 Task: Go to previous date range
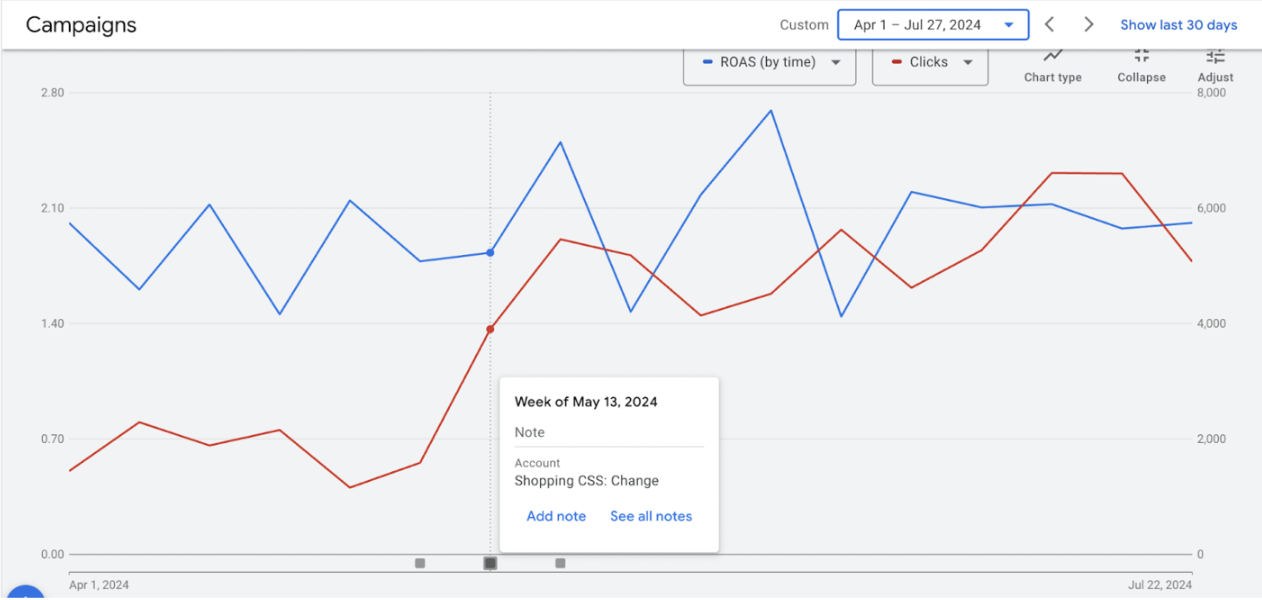pyautogui.click(x=1049, y=25)
